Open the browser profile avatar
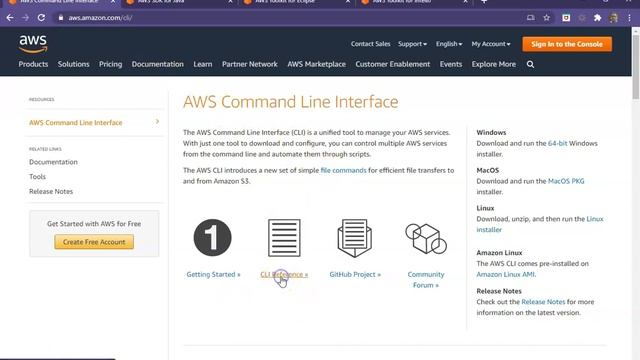The image size is (640, 360). click(613, 18)
